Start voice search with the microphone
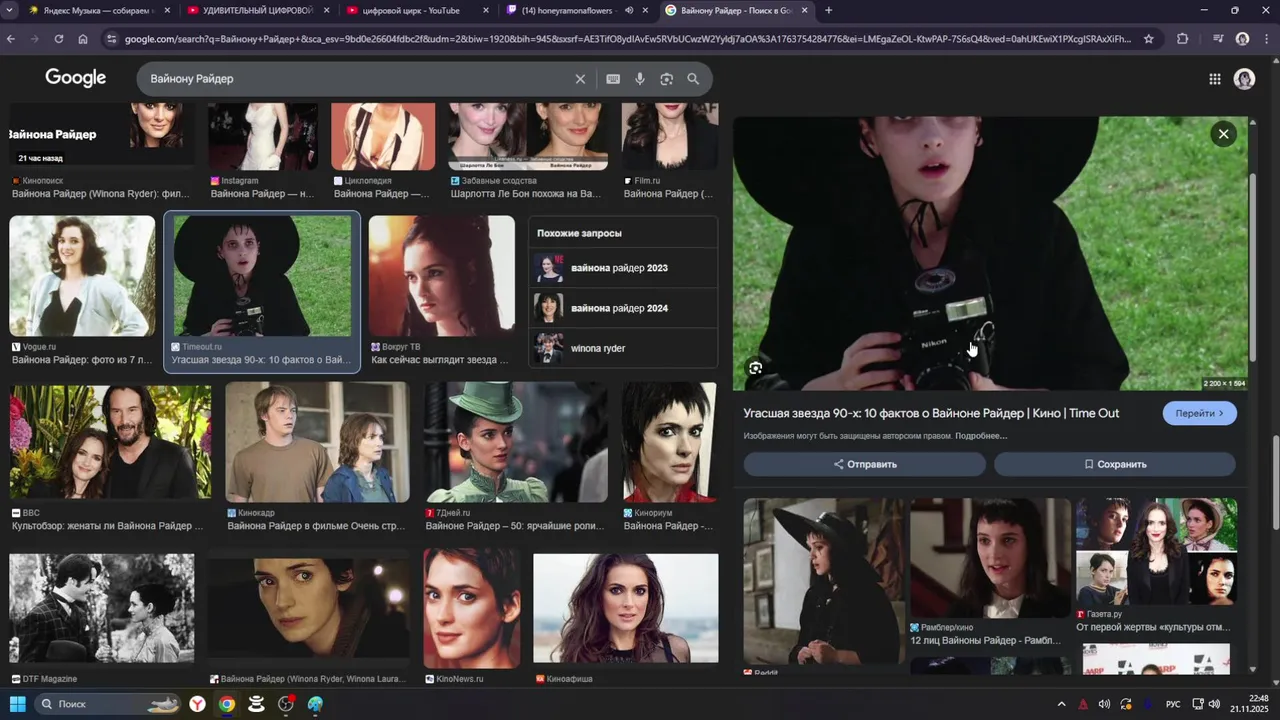The width and height of the screenshot is (1280, 720). coord(640,79)
